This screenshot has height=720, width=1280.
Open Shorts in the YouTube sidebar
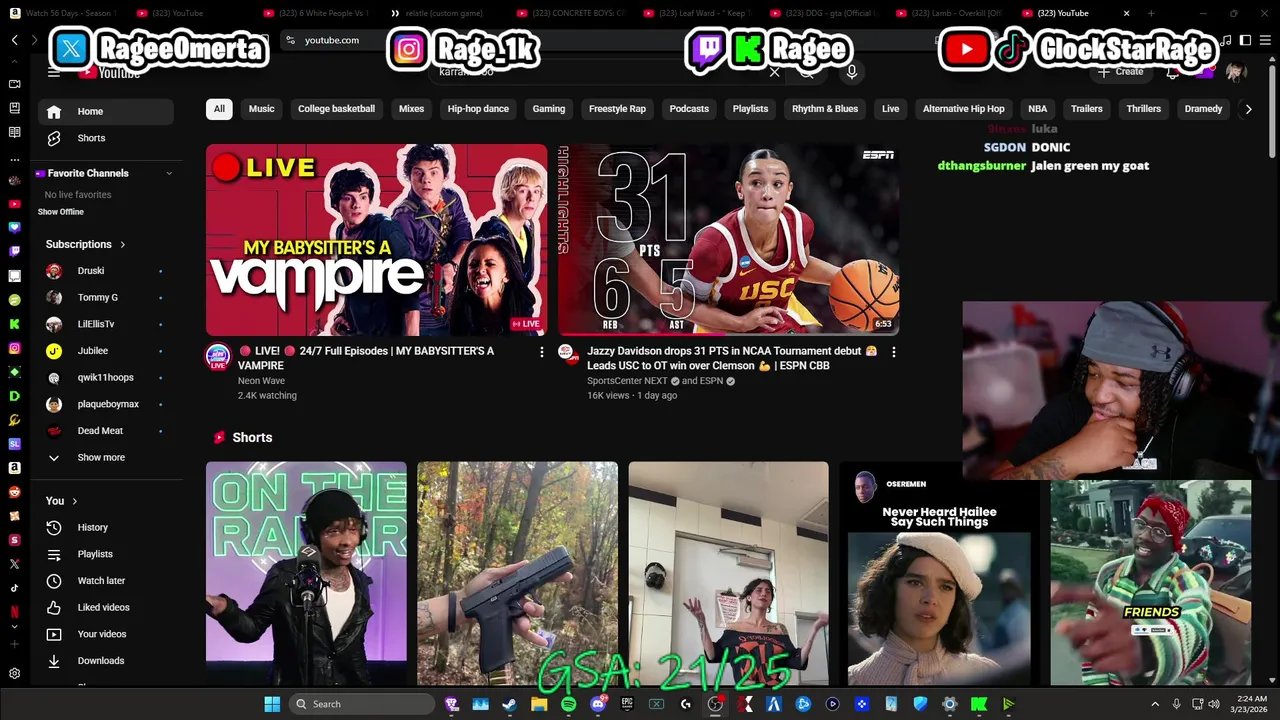(105, 138)
